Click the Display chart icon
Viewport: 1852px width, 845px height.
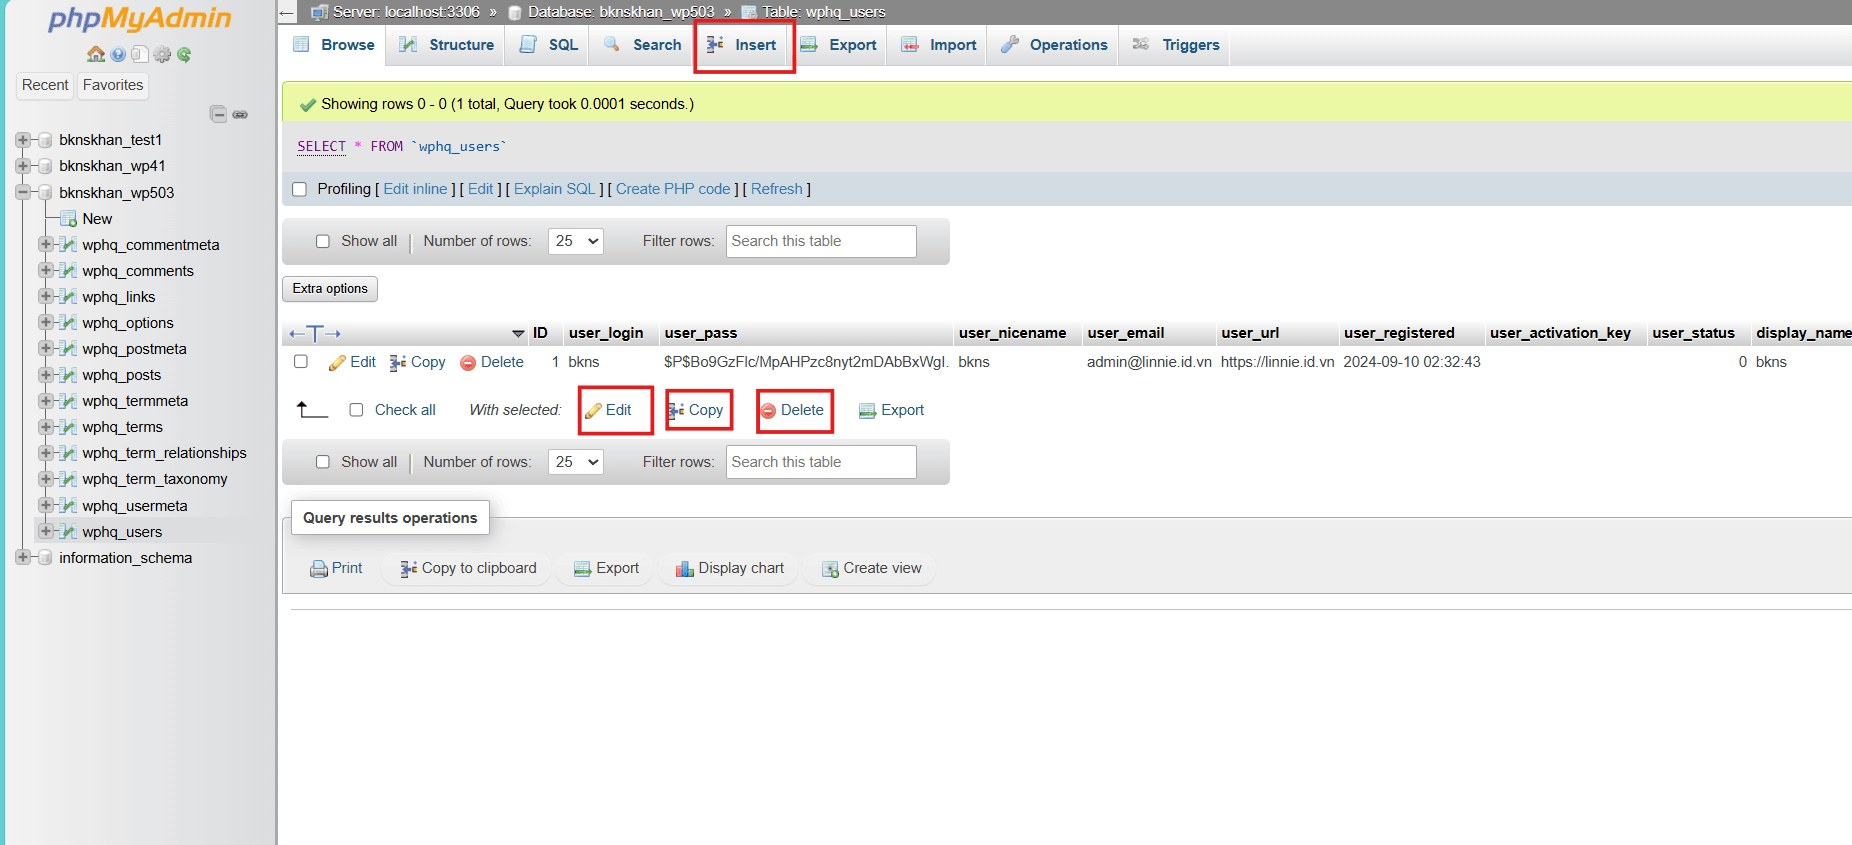684,569
